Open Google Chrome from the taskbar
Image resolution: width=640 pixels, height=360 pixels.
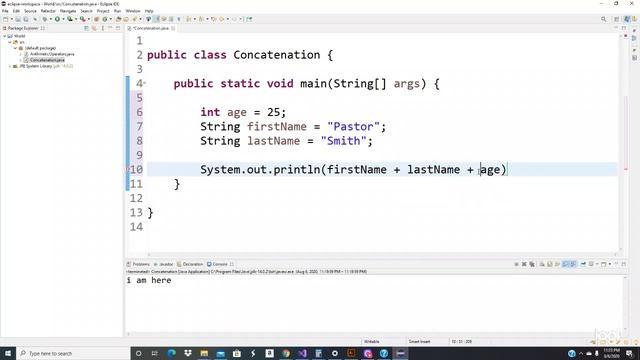tap(286, 353)
